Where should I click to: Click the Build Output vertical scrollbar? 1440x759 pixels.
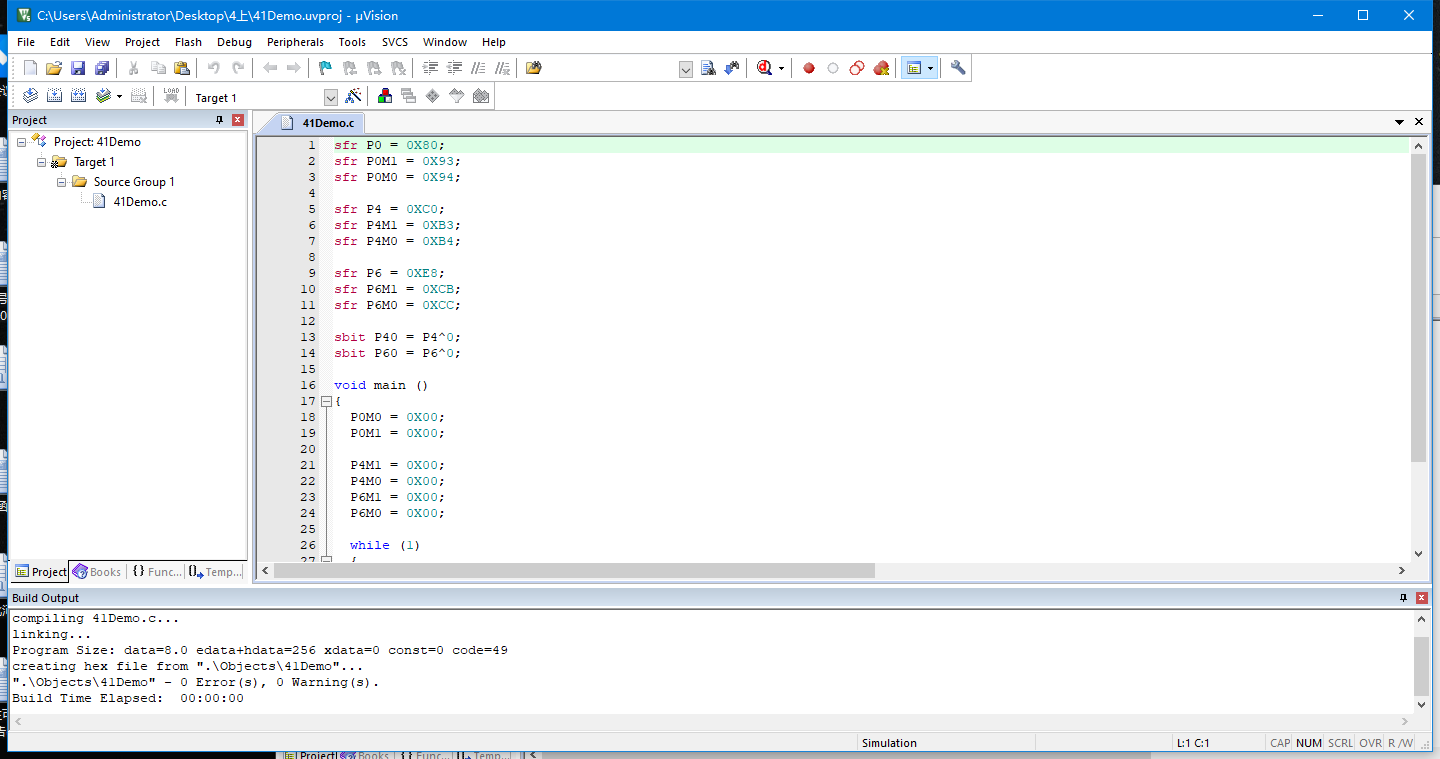[1421, 665]
